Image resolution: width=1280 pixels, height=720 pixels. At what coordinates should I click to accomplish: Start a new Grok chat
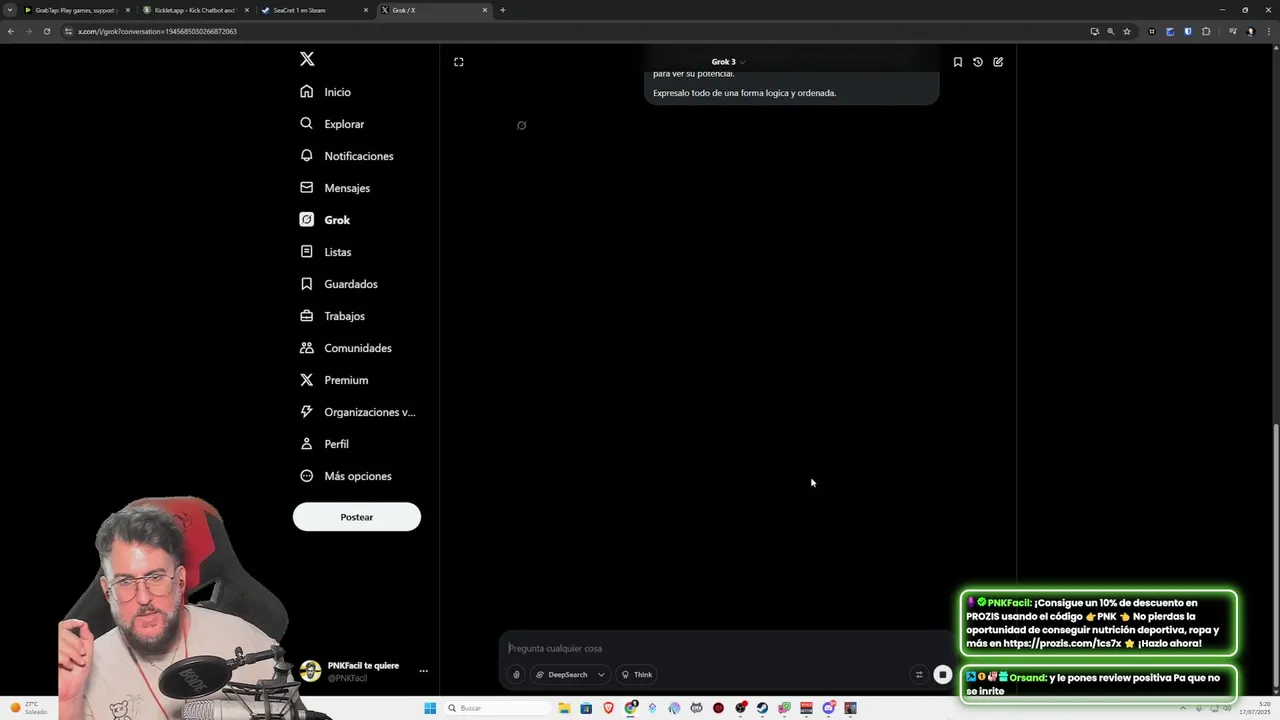[x=998, y=62]
